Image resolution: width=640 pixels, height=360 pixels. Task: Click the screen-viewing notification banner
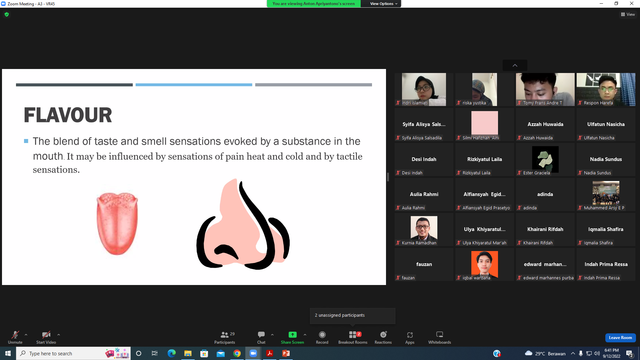[313, 4]
